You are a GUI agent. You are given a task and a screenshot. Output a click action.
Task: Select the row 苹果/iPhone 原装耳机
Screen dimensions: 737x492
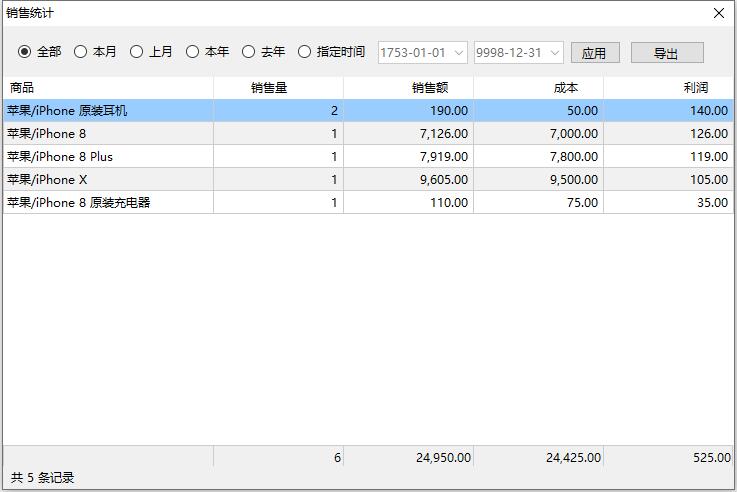368,110
